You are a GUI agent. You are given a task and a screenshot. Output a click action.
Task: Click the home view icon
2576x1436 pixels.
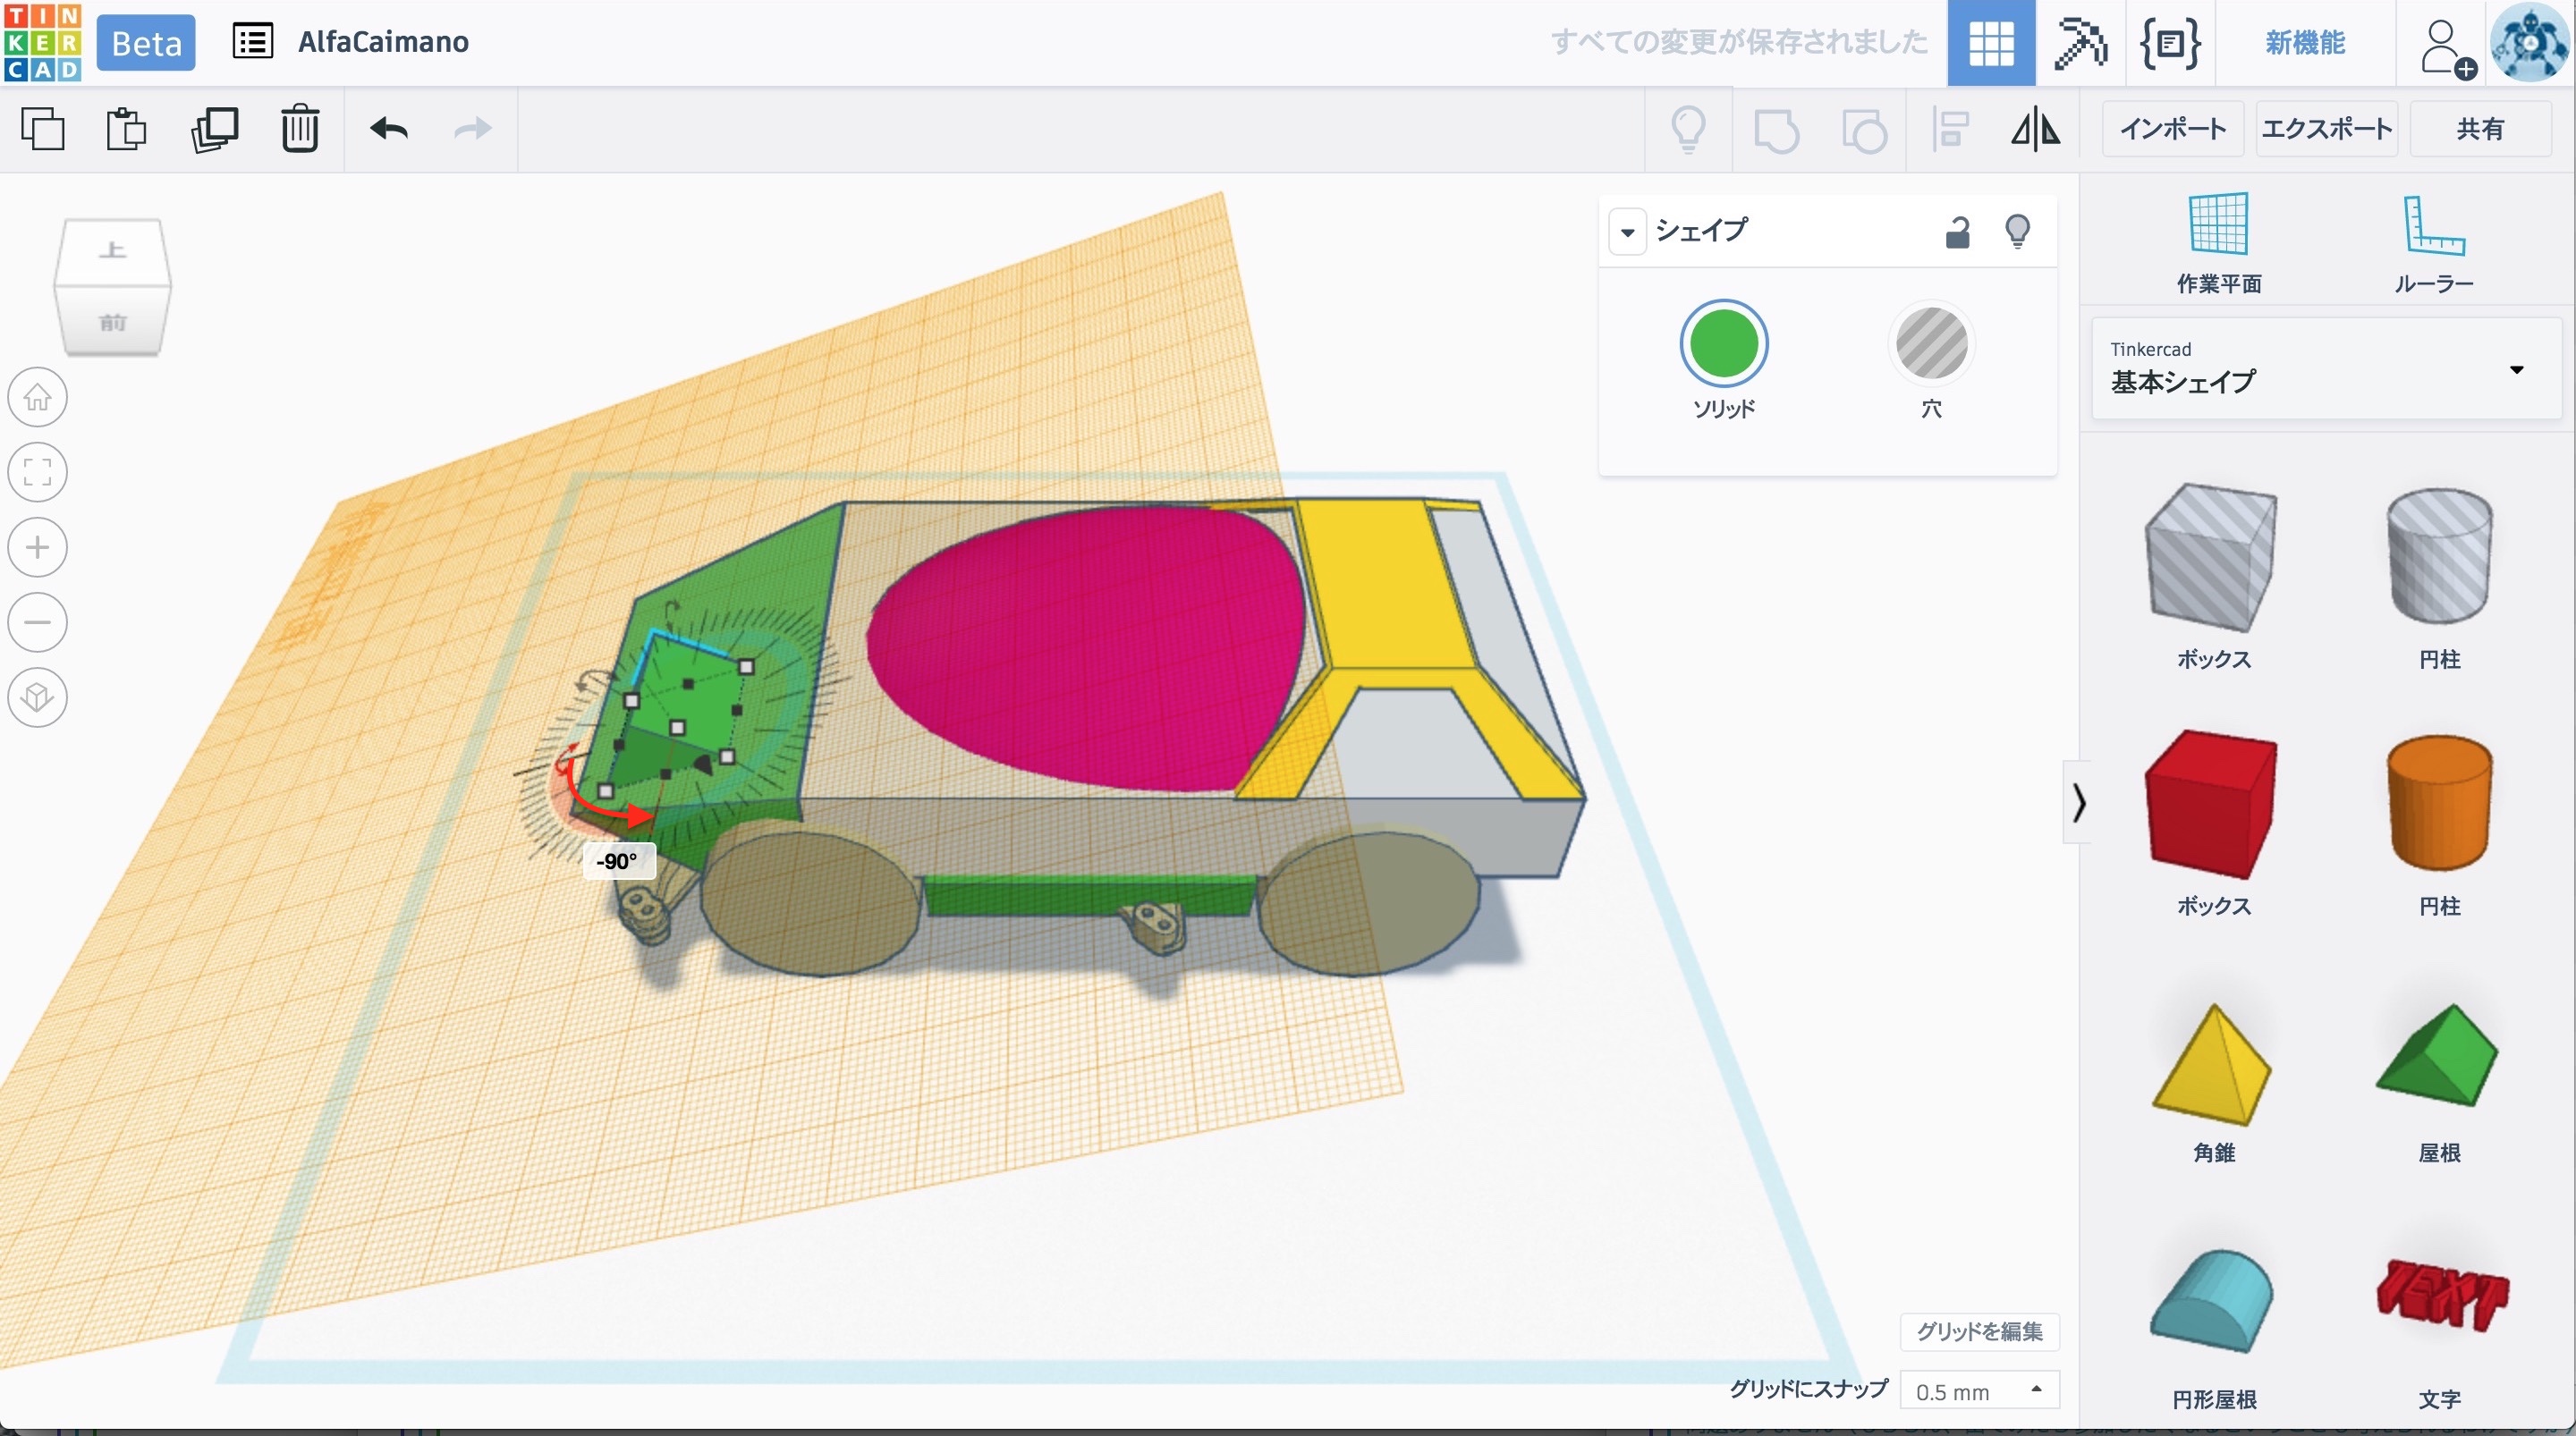pyautogui.click(x=38, y=397)
